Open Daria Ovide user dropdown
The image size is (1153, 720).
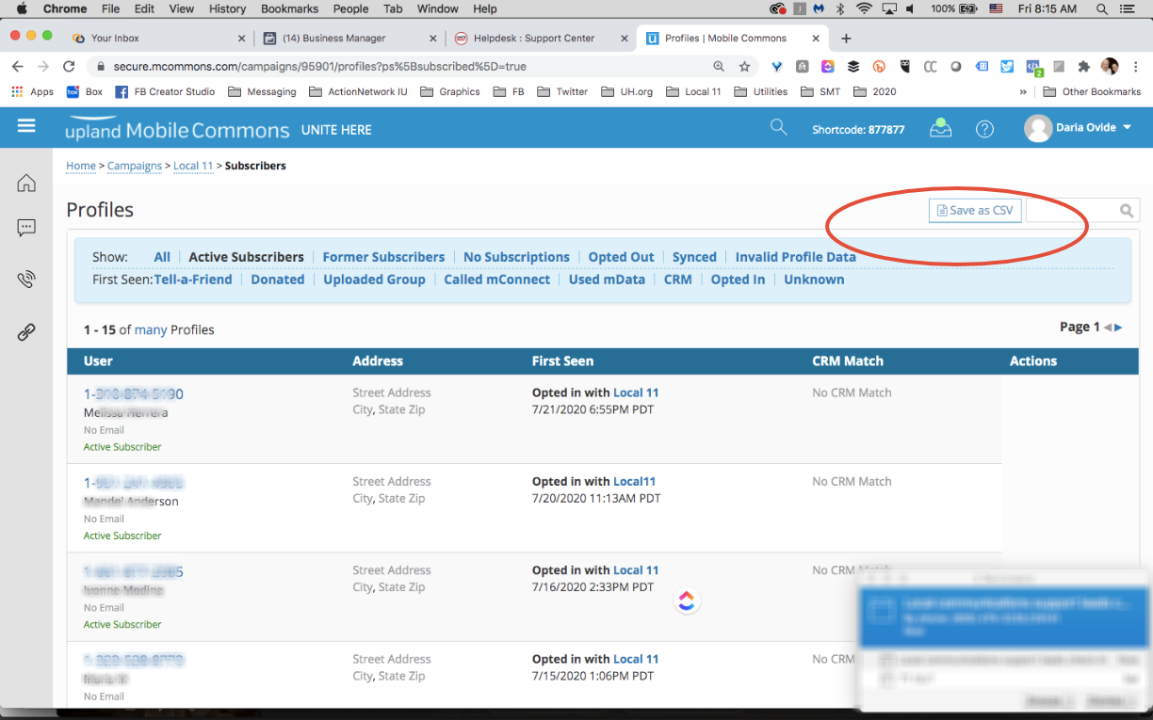point(1078,128)
